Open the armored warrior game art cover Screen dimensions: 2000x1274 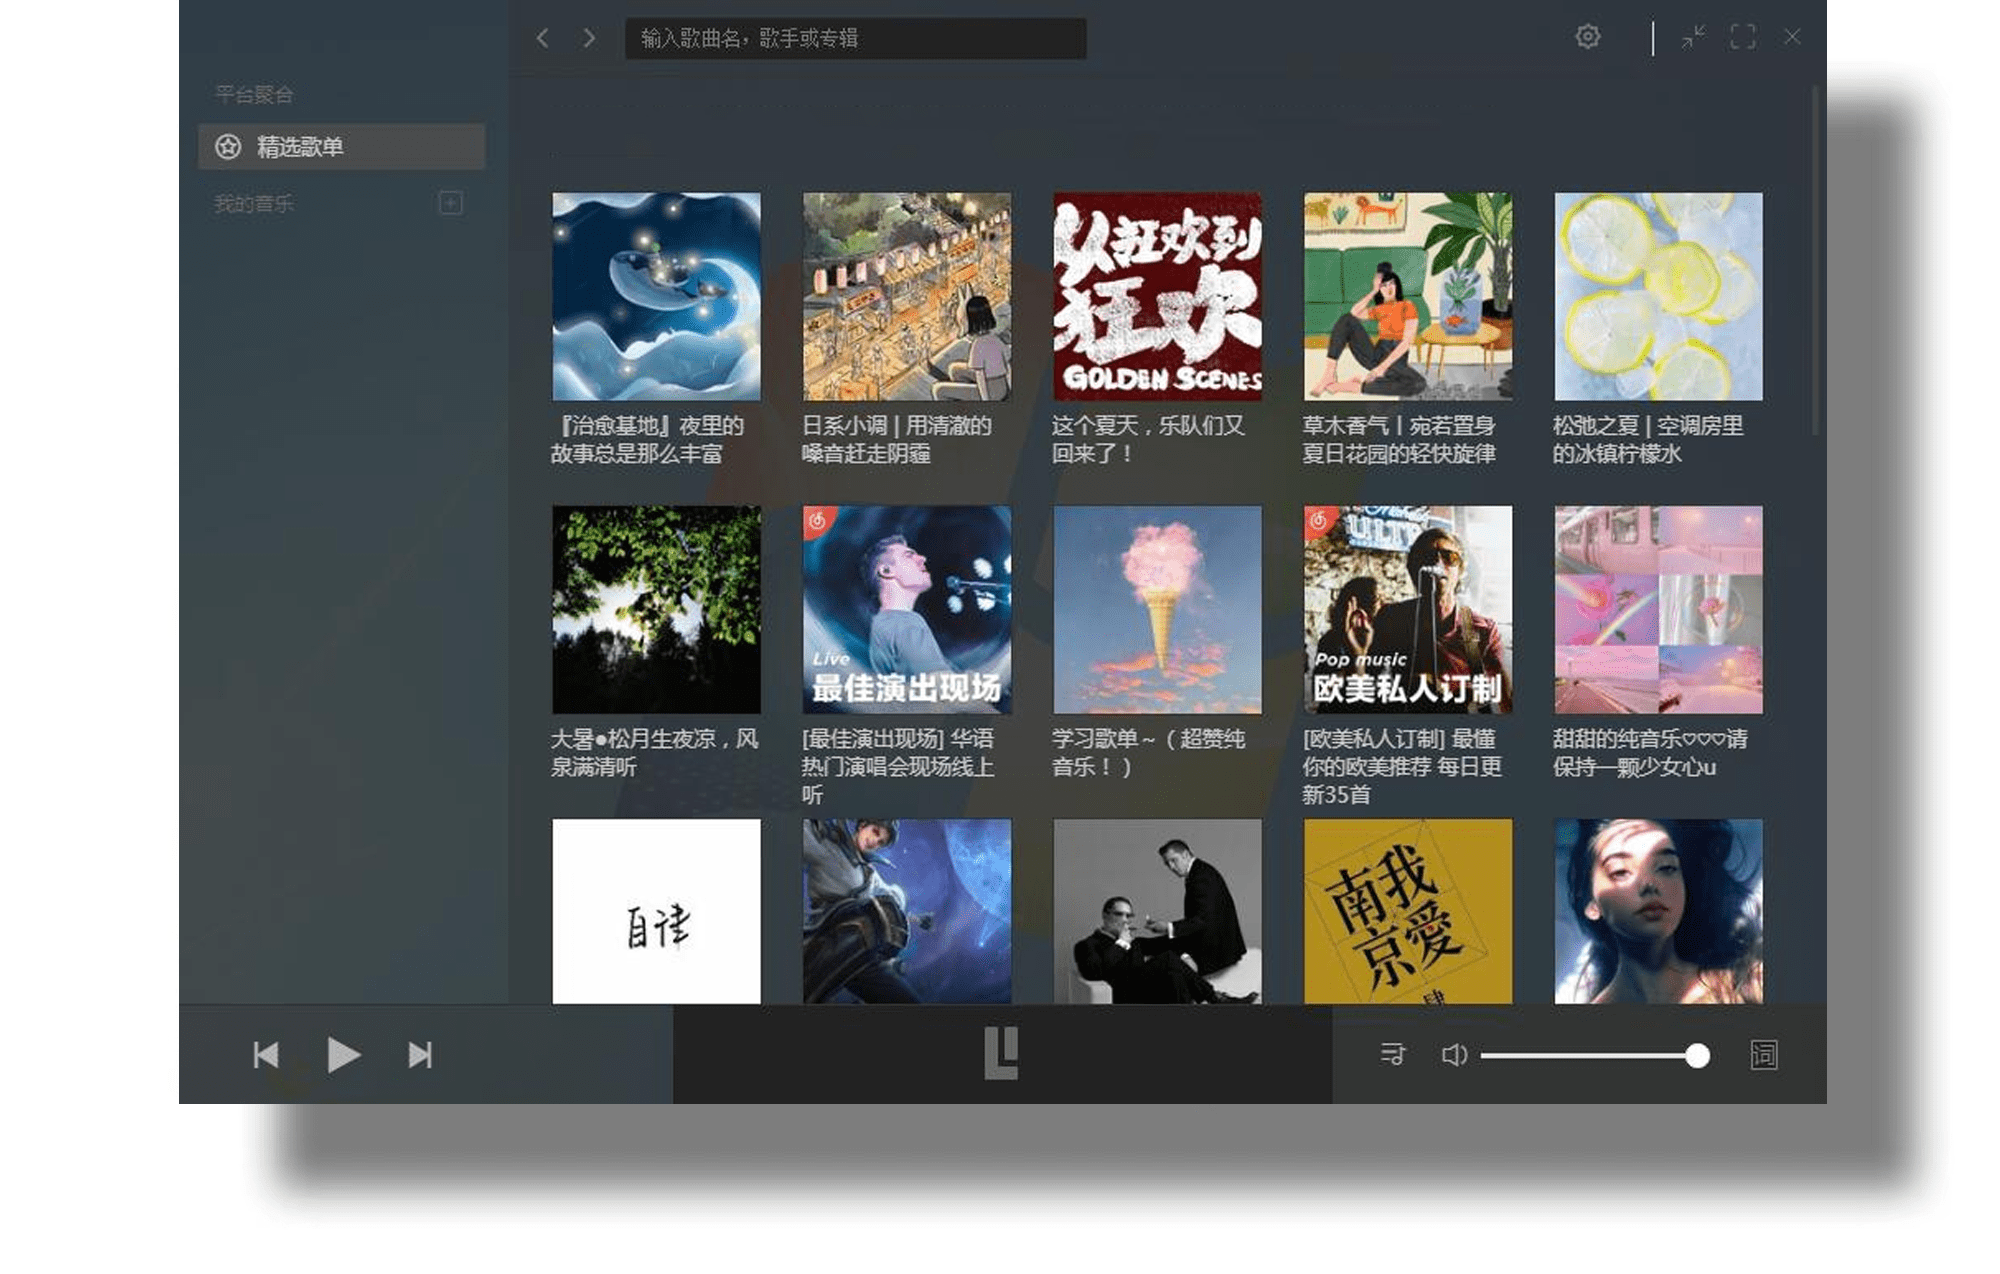coord(907,912)
